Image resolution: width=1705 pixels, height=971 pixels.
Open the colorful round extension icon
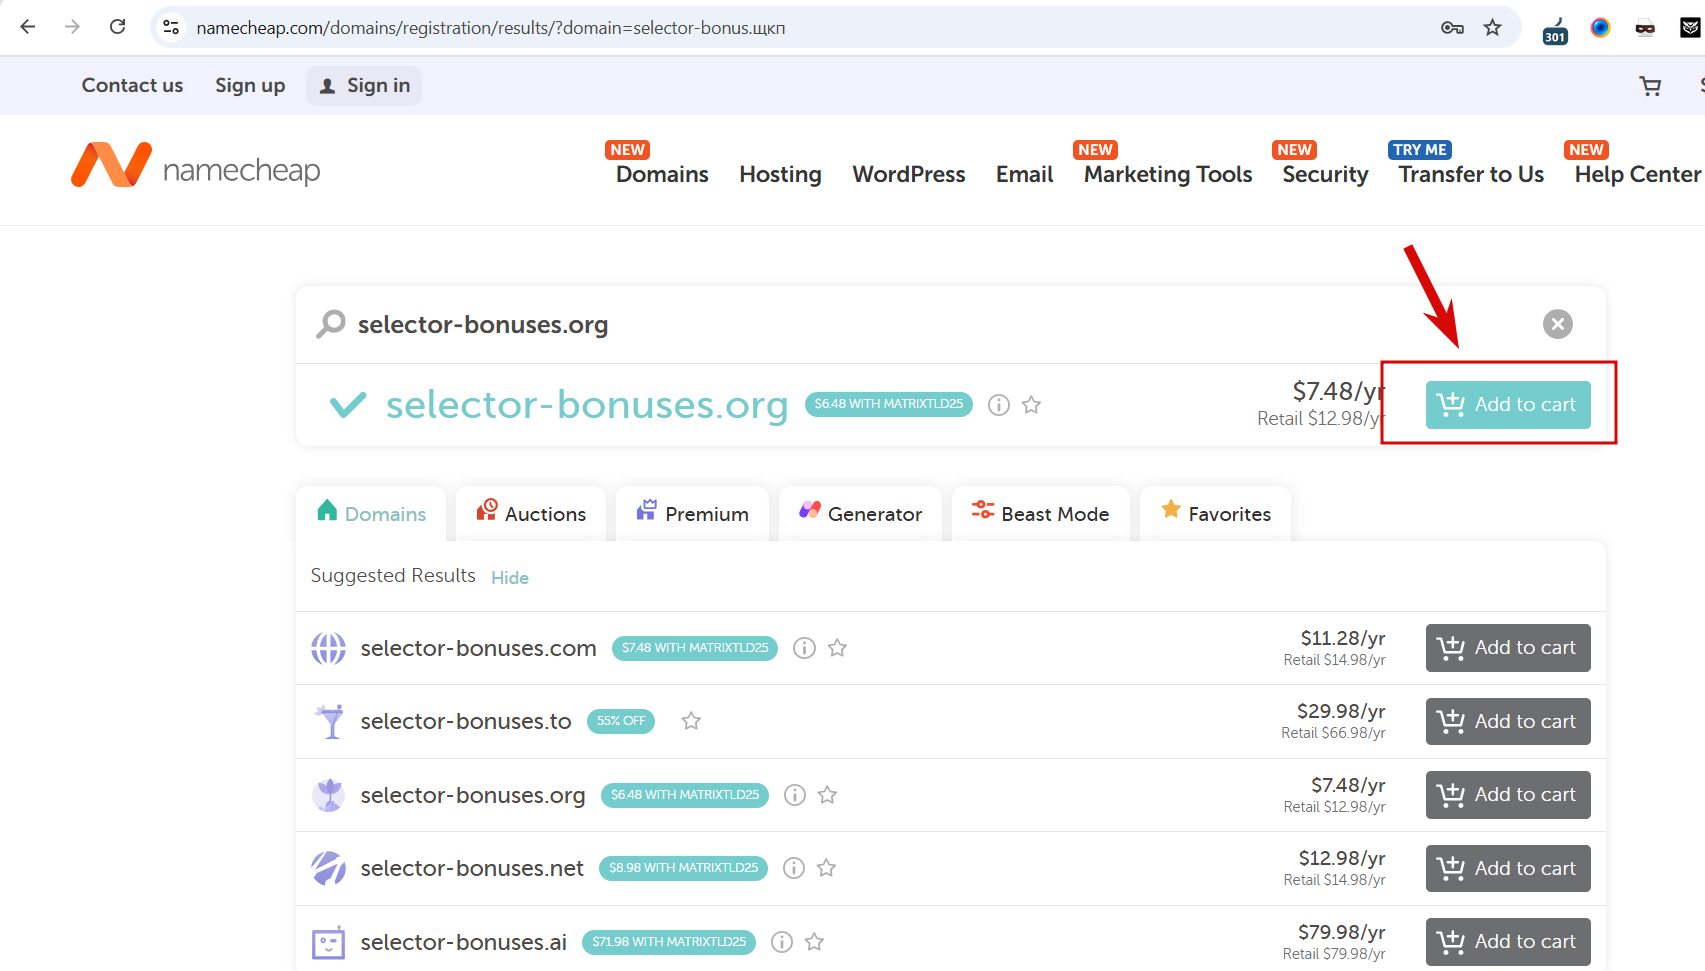[1600, 27]
